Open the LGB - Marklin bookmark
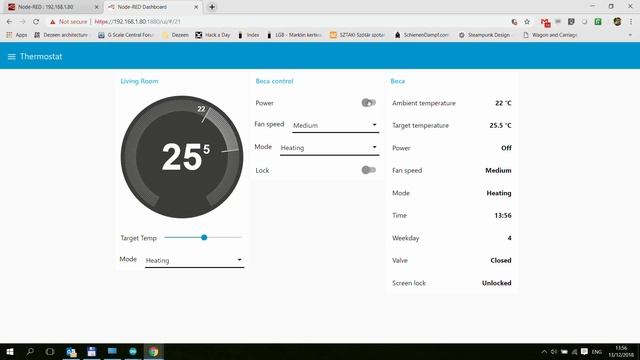Viewport: 640px width, 360px height. pos(294,35)
